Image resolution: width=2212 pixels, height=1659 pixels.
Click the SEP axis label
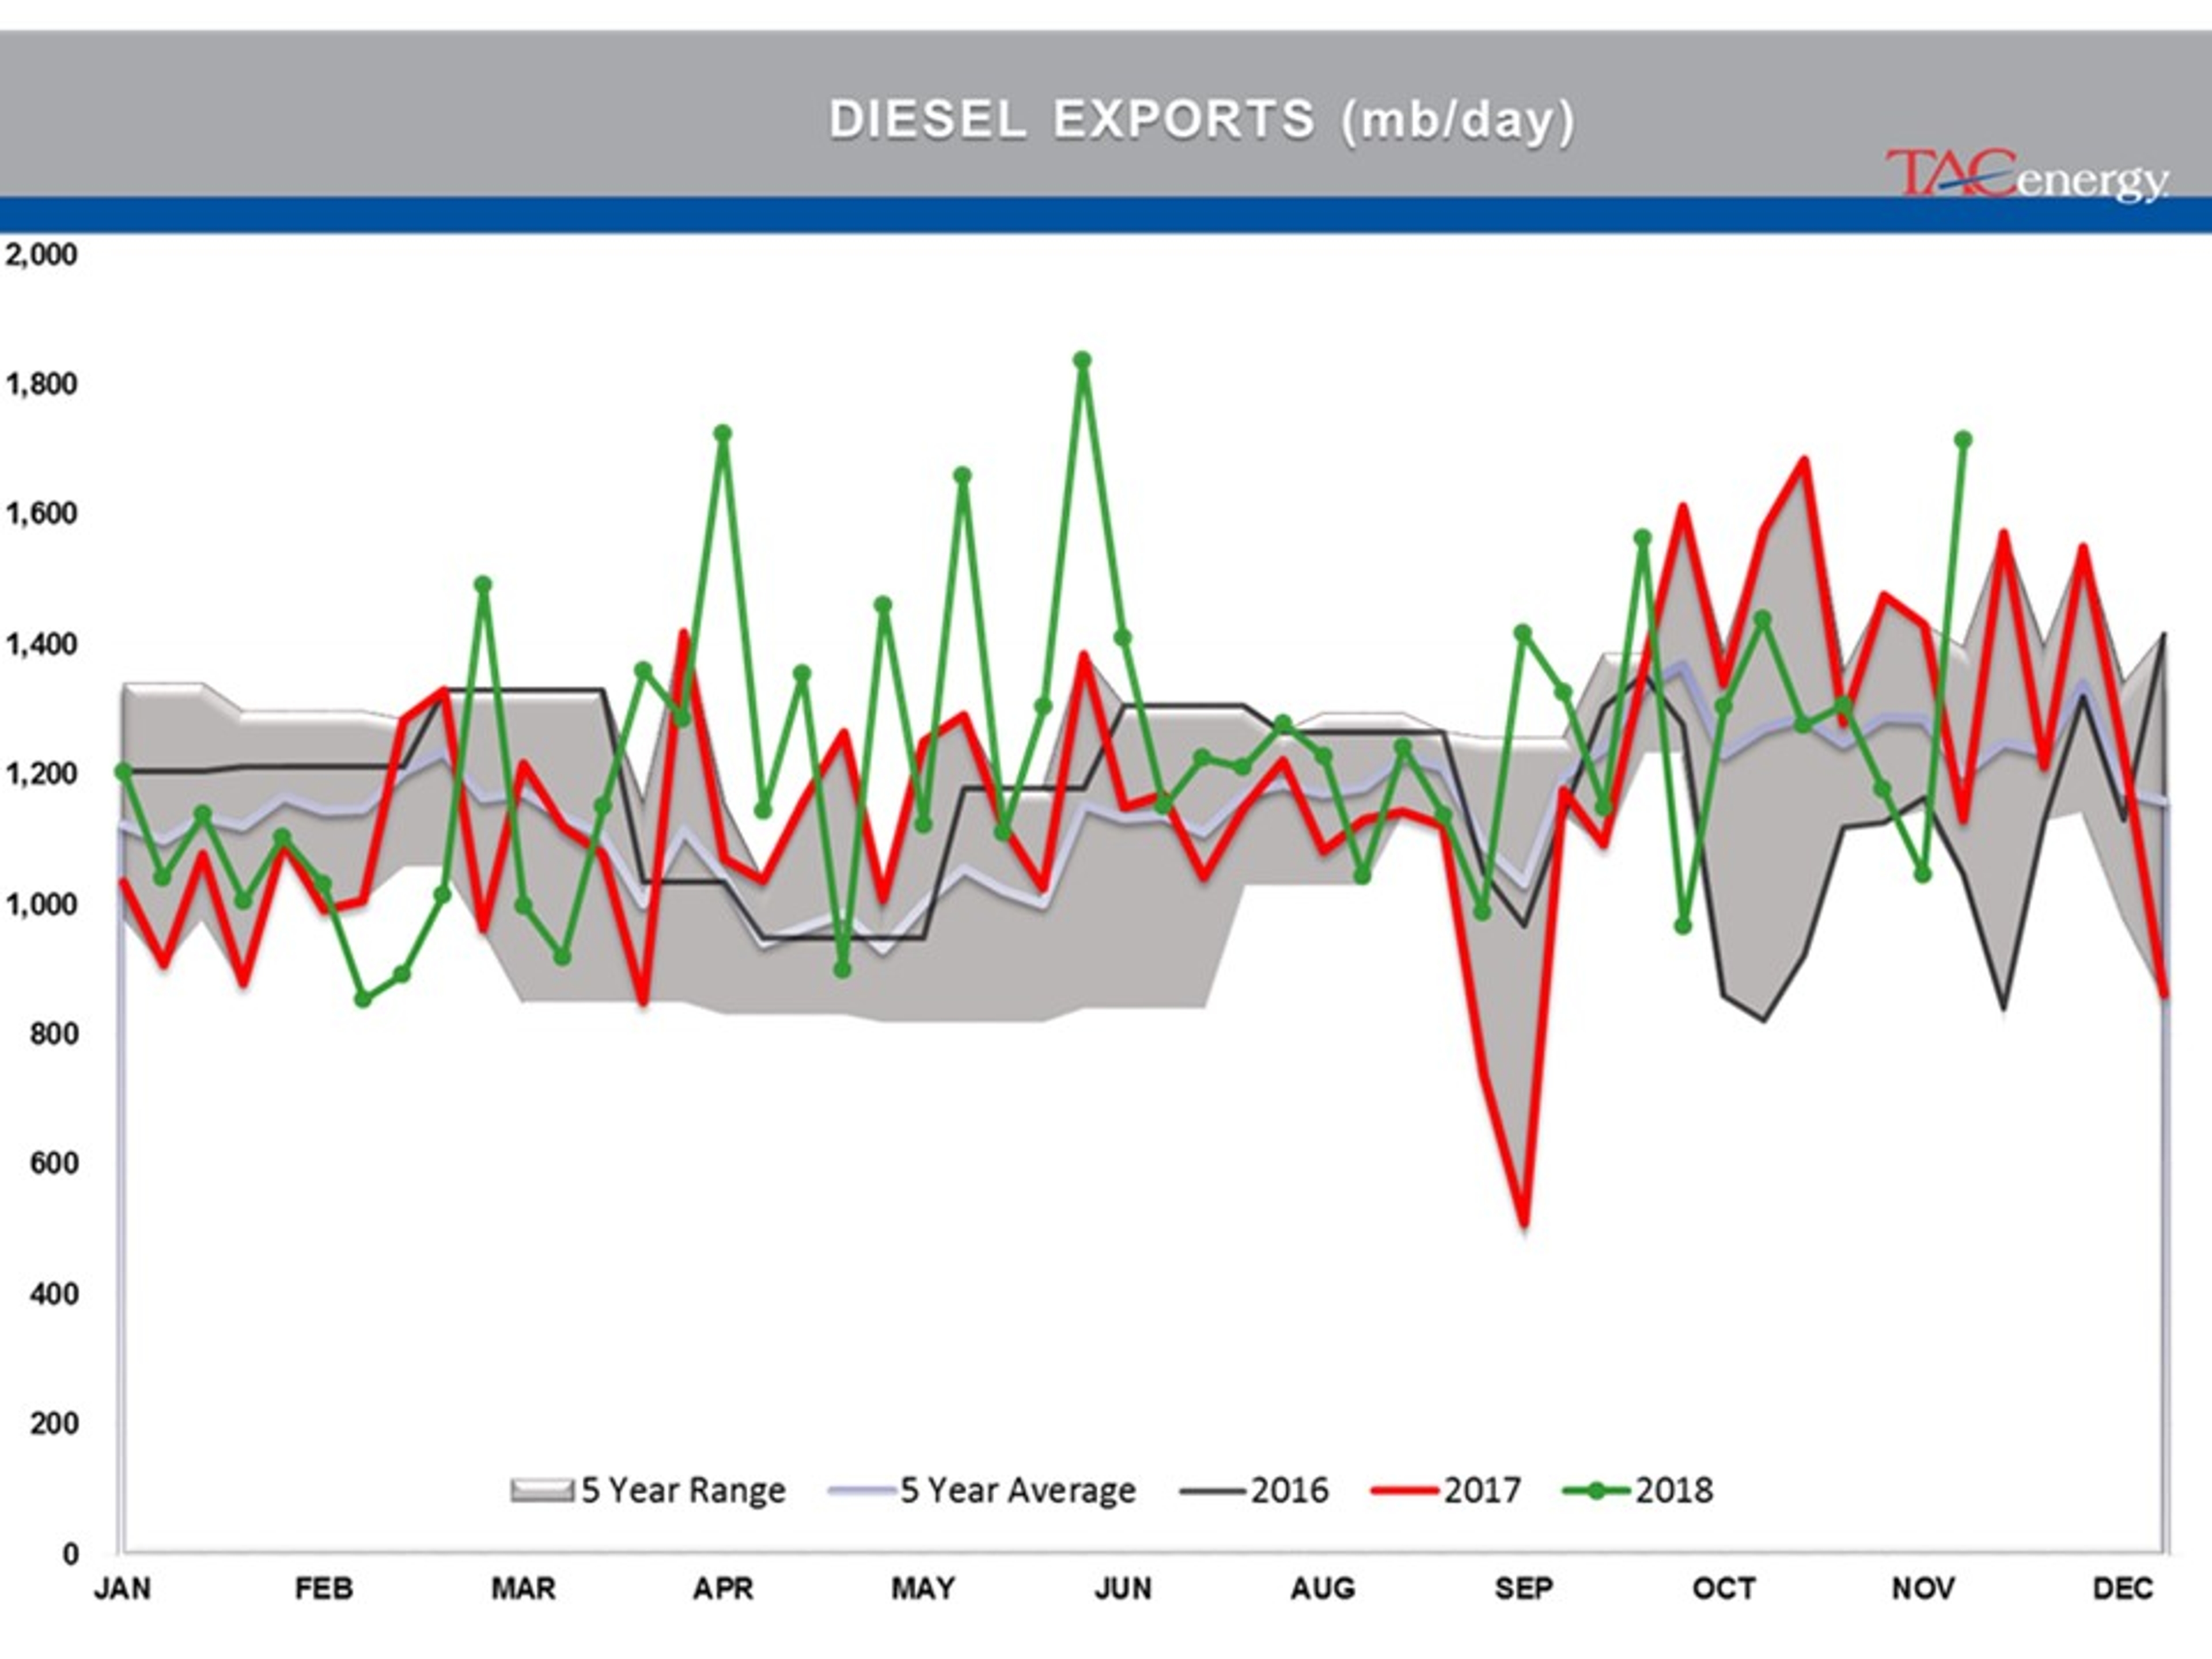coord(1523,1588)
